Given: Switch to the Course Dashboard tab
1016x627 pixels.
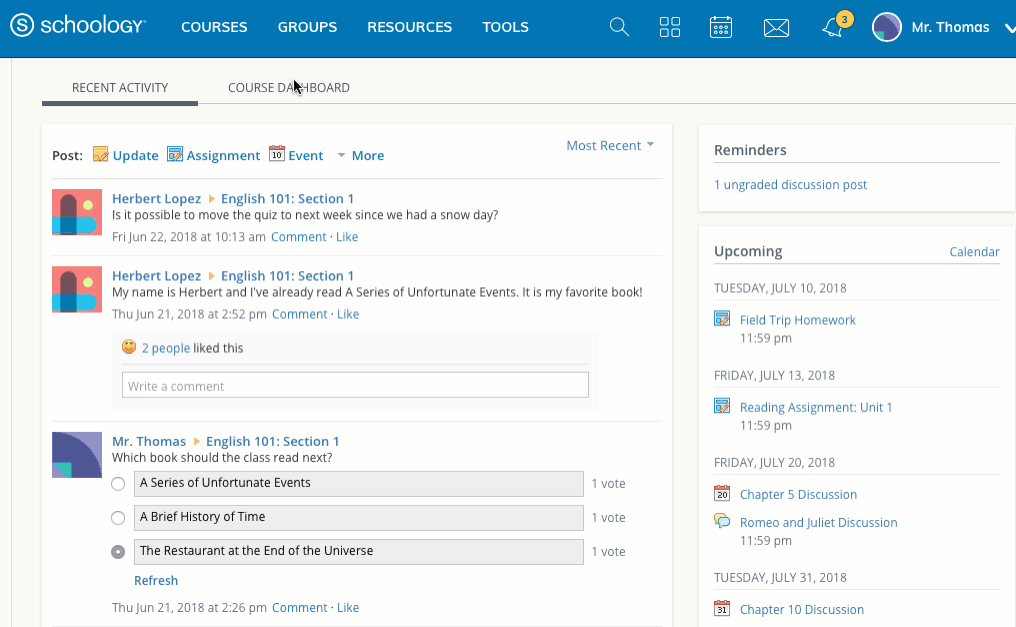Looking at the screenshot, I should click(288, 88).
